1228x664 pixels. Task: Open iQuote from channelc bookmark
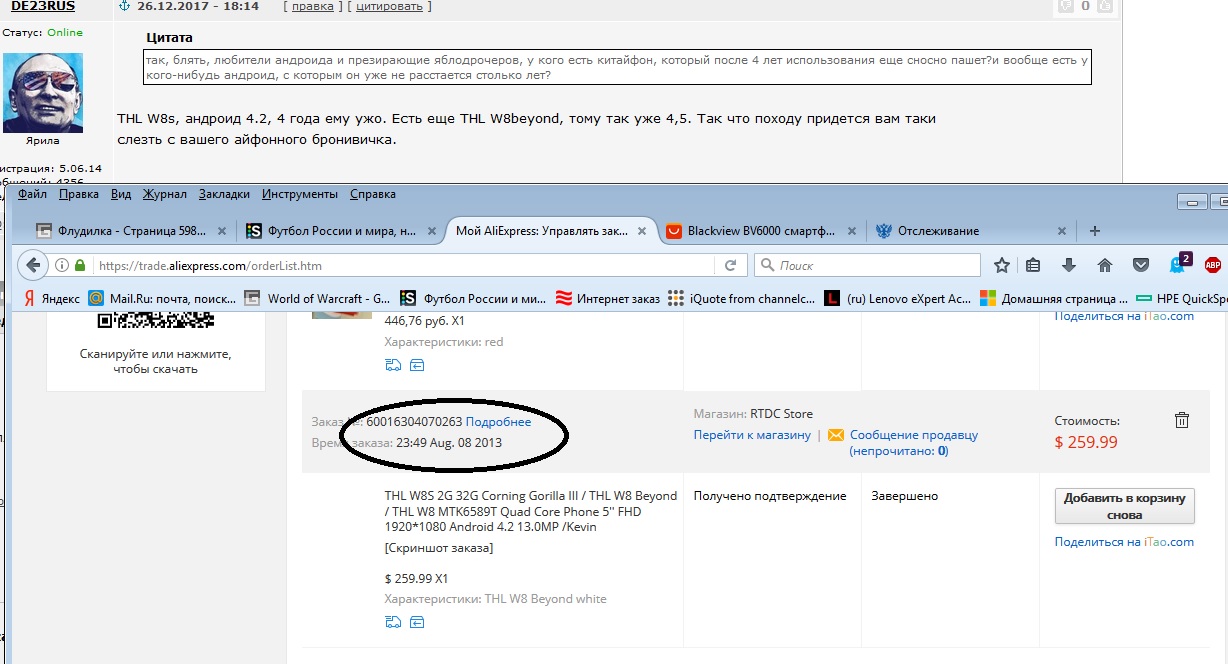click(x=741, y=298)
